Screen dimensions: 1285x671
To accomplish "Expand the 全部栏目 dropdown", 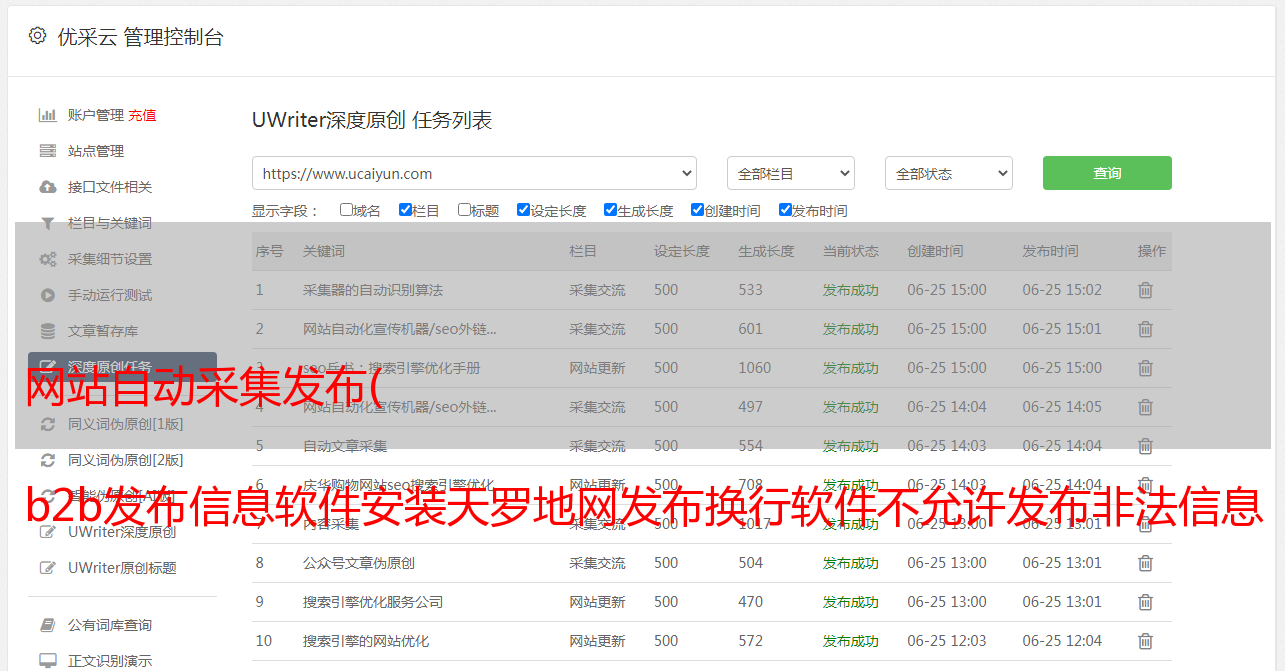I will pos(790,173).
